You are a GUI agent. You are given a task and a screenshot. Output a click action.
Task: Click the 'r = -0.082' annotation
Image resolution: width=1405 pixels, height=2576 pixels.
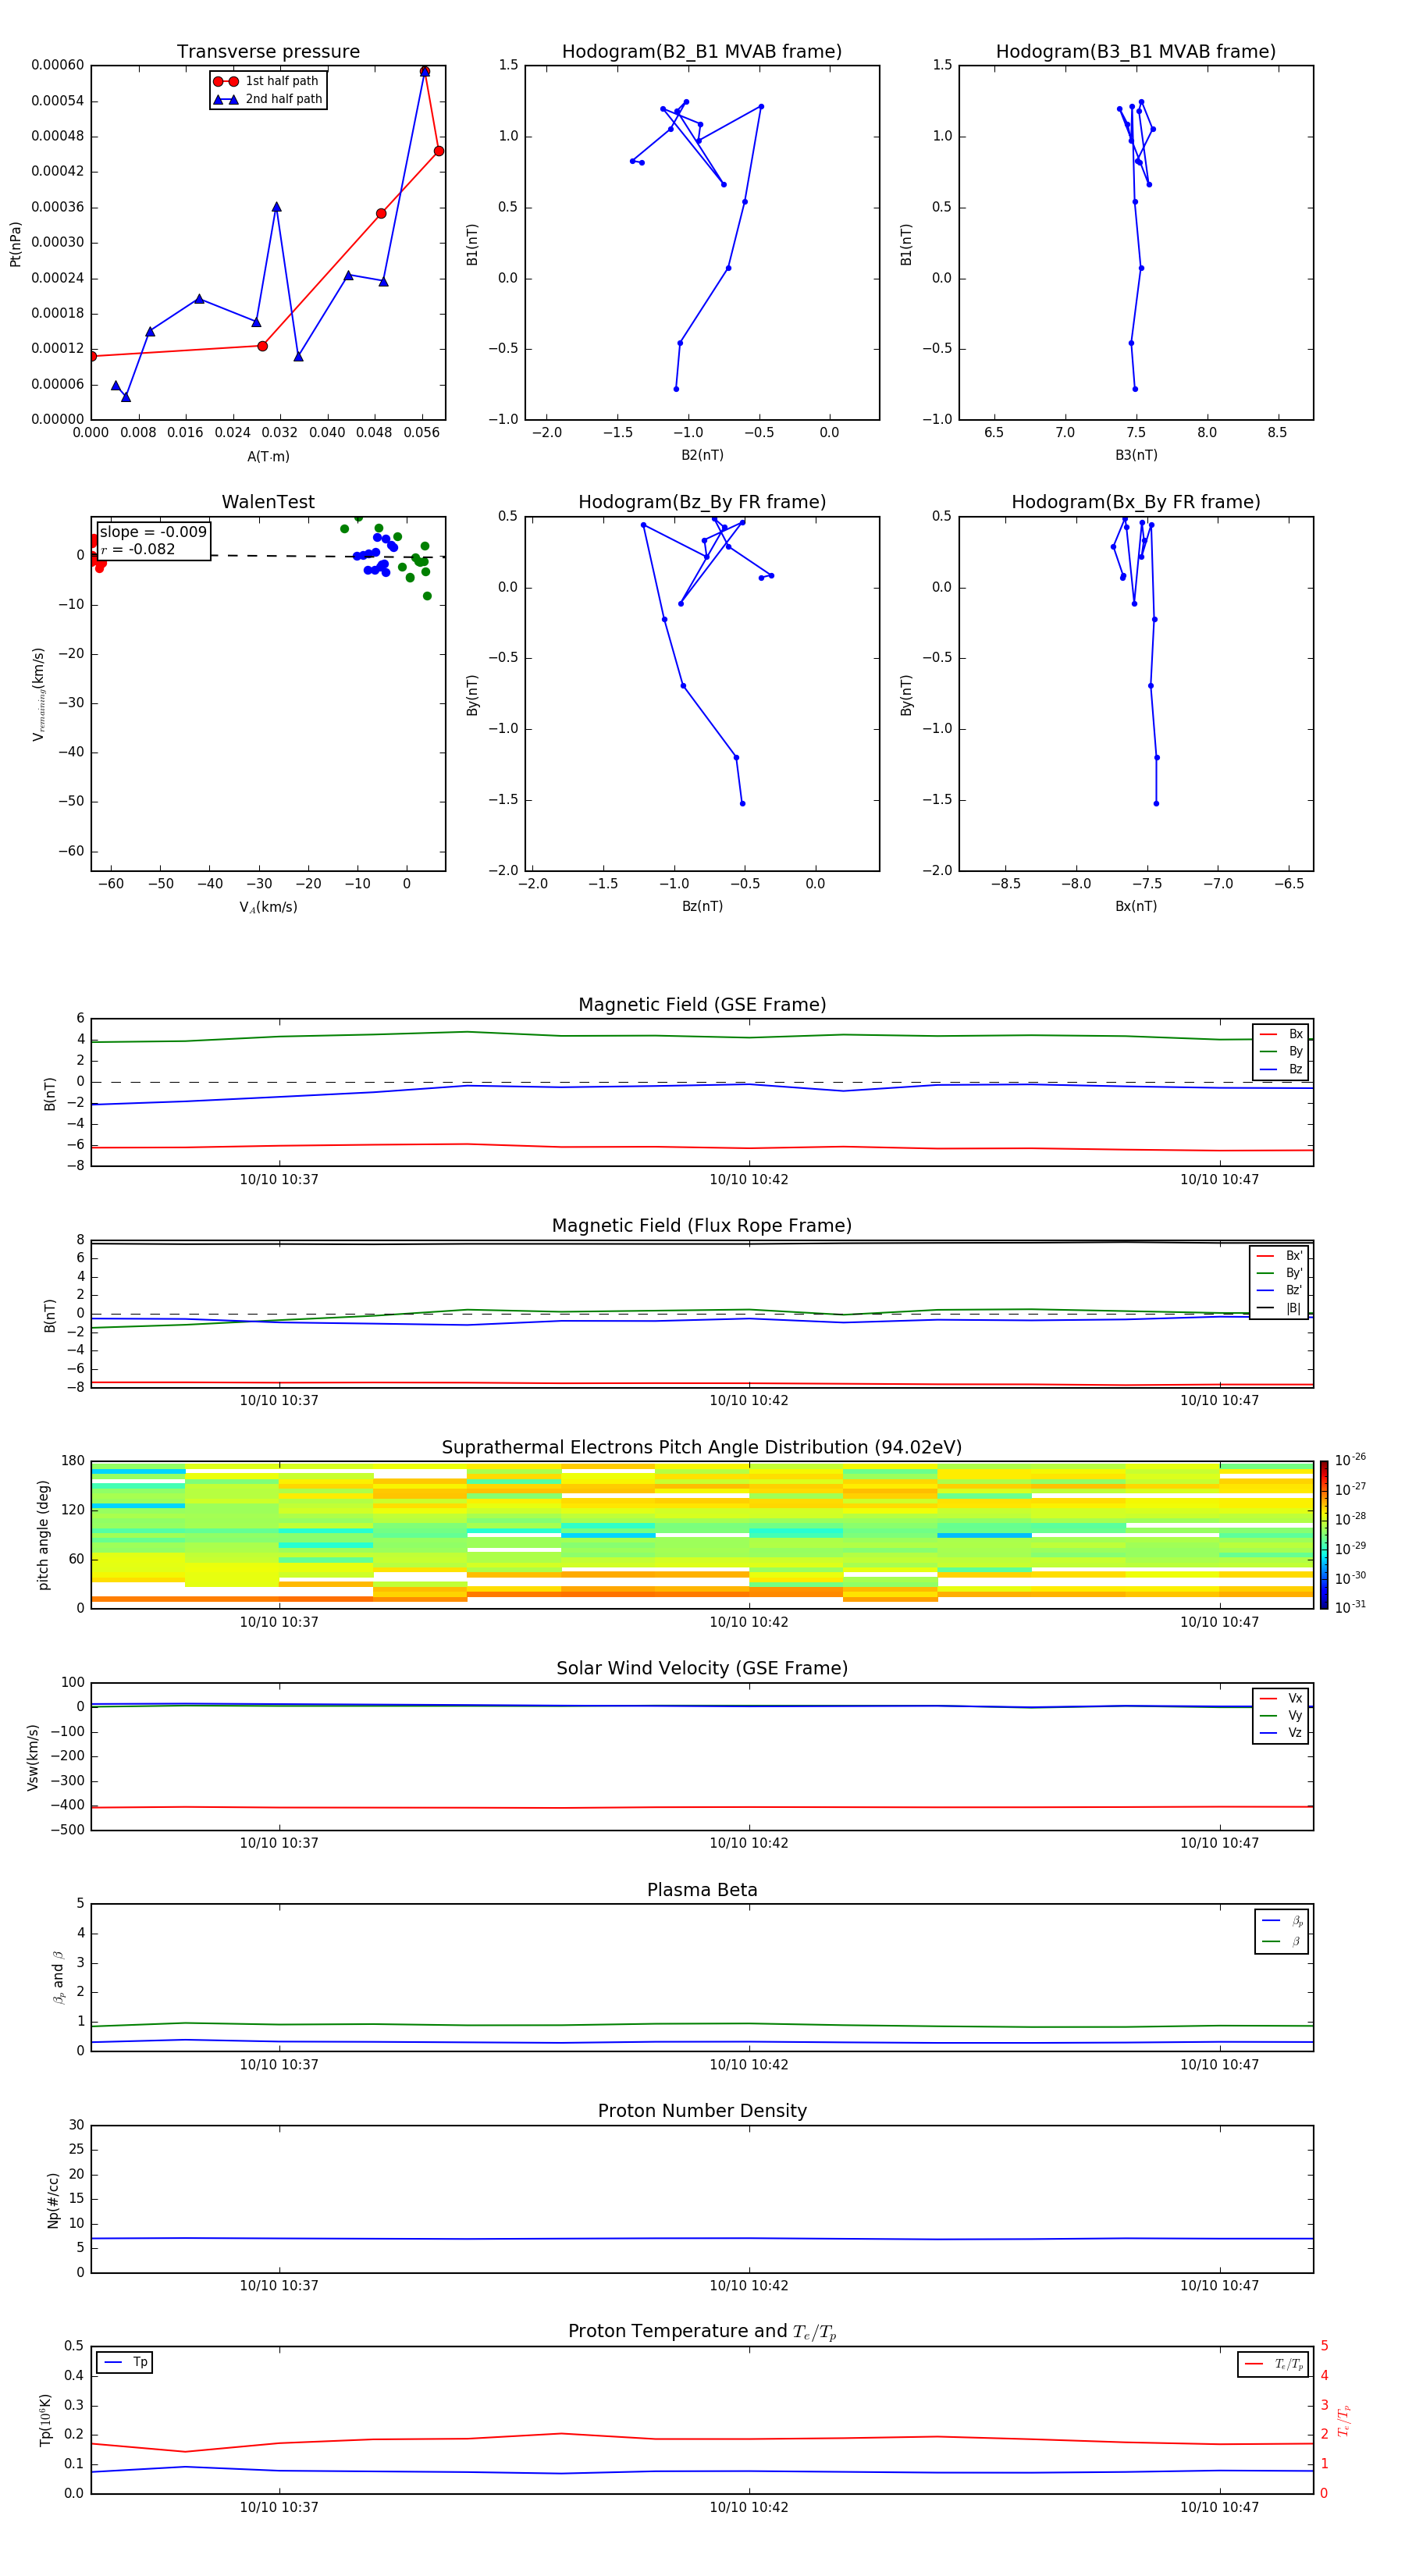click(x=138, y=549)
